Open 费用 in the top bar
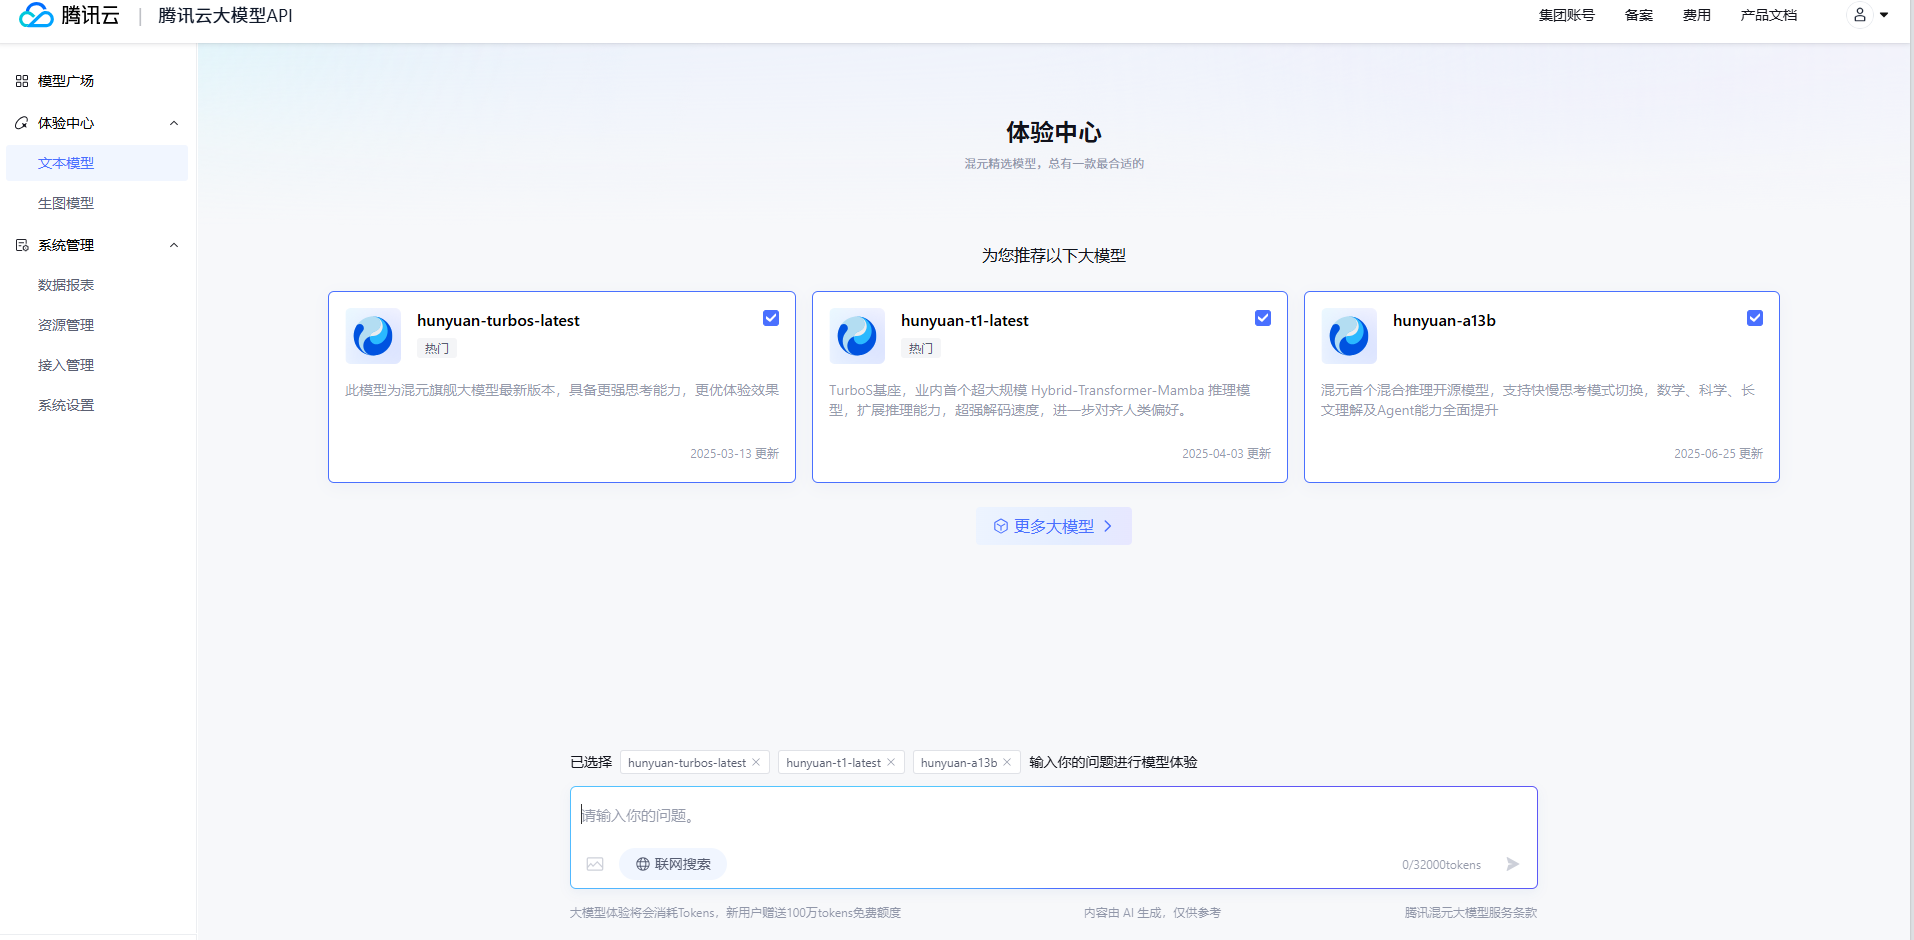The image size is (1914, 940). tap(1697, 15)
